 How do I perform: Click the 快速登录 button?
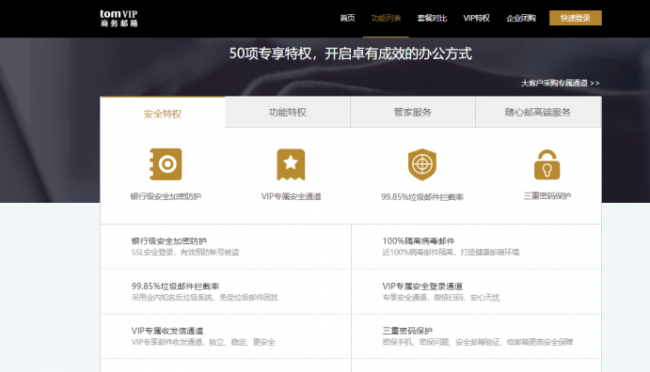(x=575, y=18)
